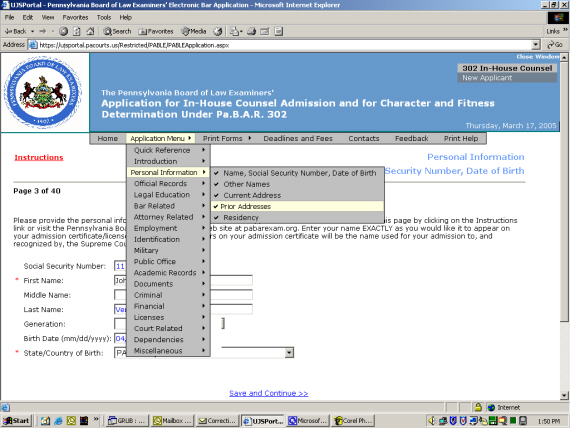Image resolution: width=570 pixels, height=428 pixels.
Task: Click the page icon in the address bar
Action: [x=33, y=45]
